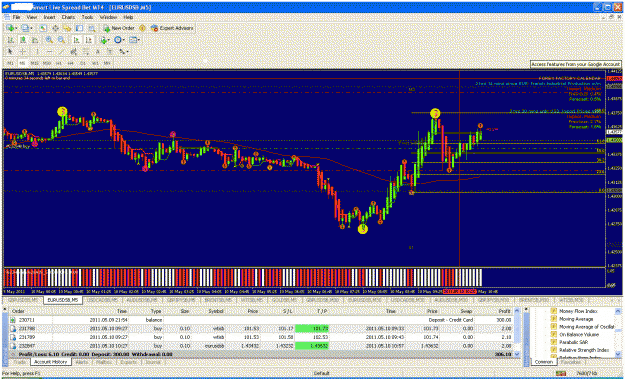Open a new chart with the toolbar icon
The height and width of the screenshot is (379, 625).
pos(10,28)
